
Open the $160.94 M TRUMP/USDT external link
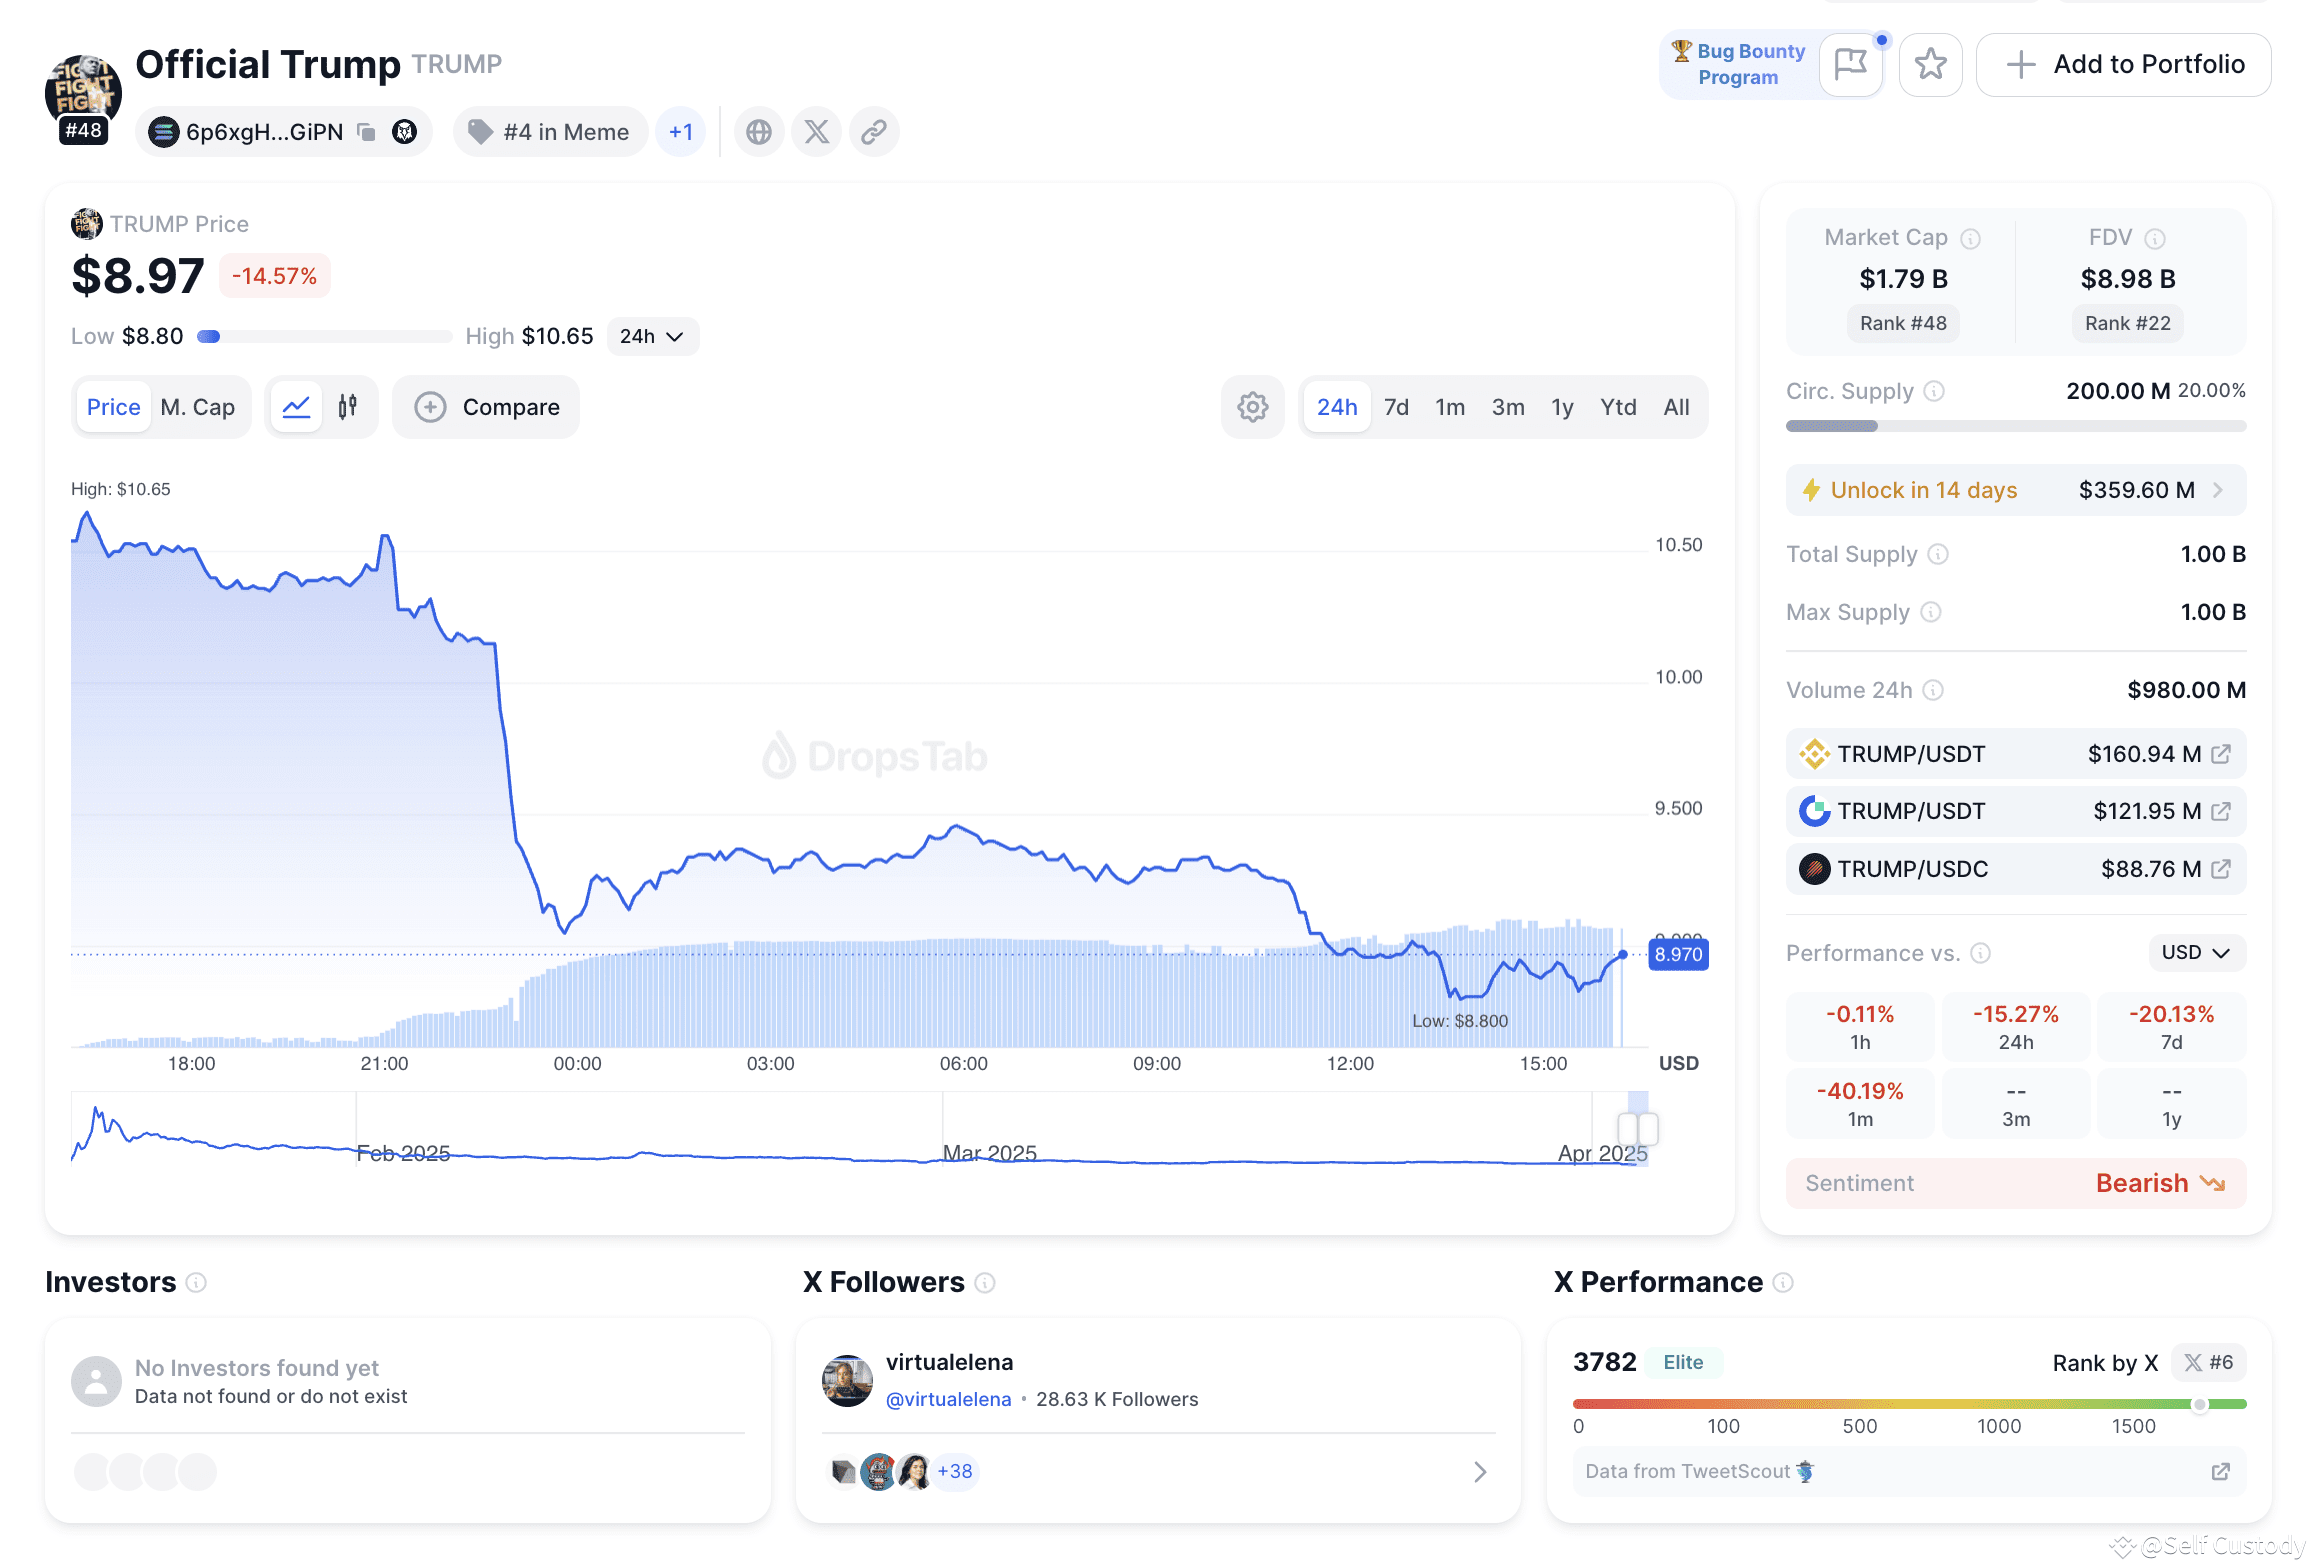pos(2221,754)
